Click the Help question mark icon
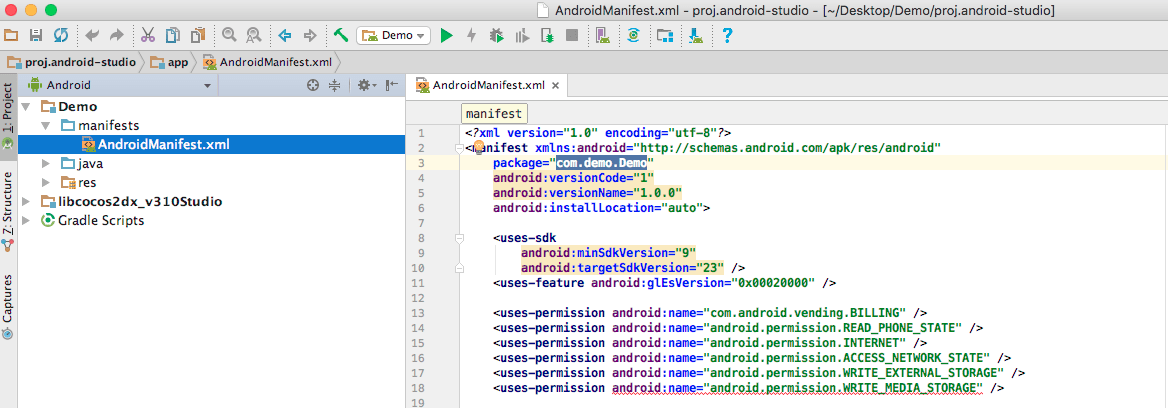 [x=727, y=35]
